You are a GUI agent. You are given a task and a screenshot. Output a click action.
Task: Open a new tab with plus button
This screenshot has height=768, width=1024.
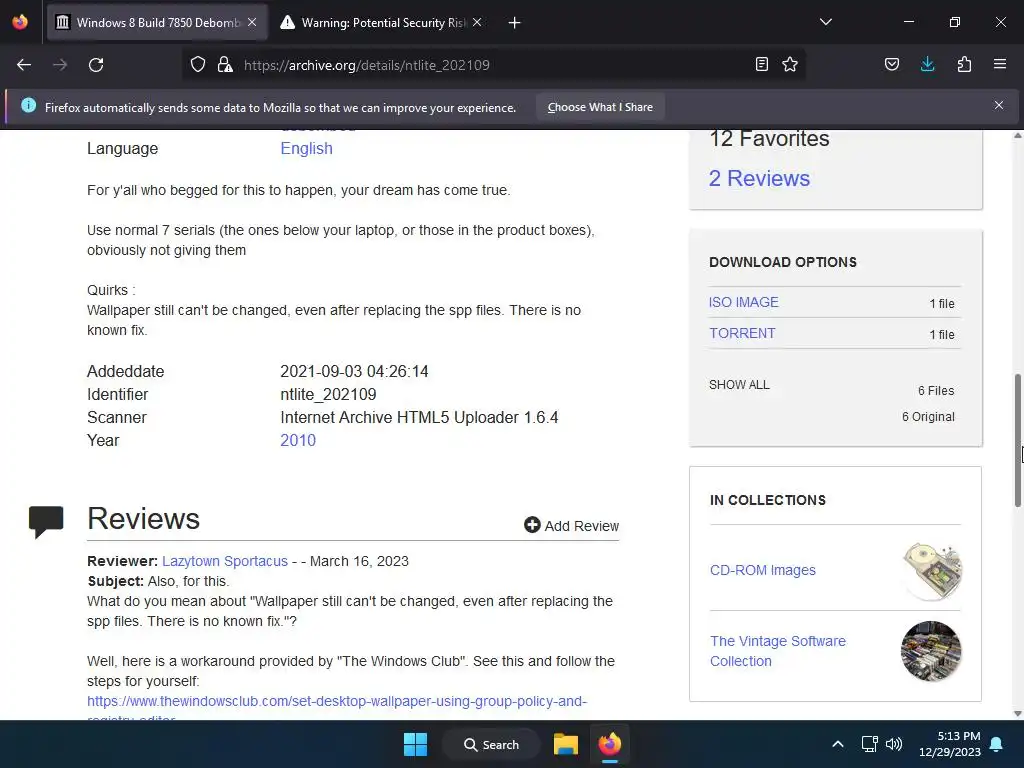(515, 23)
